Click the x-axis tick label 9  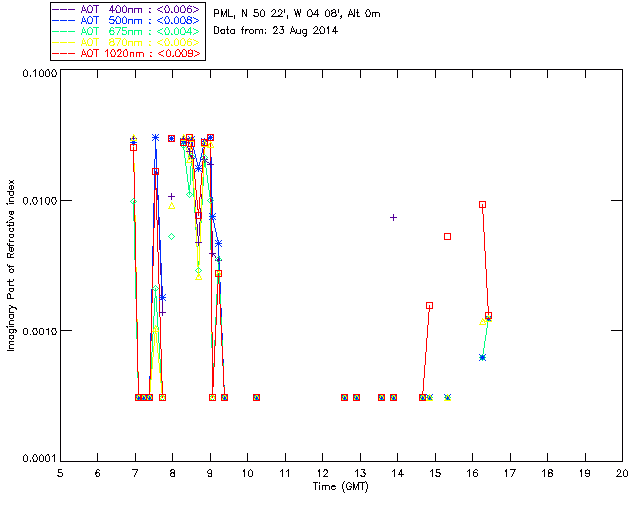point(210,473)
